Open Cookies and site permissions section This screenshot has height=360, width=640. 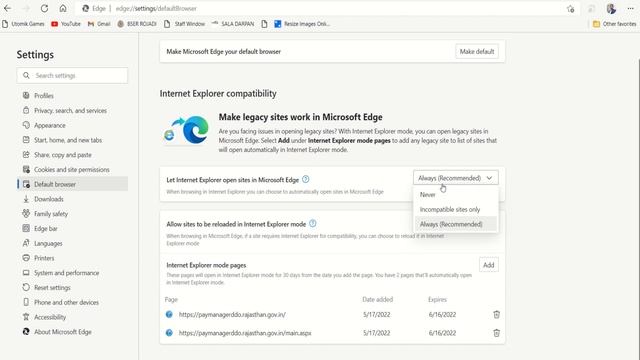point(72,169)
